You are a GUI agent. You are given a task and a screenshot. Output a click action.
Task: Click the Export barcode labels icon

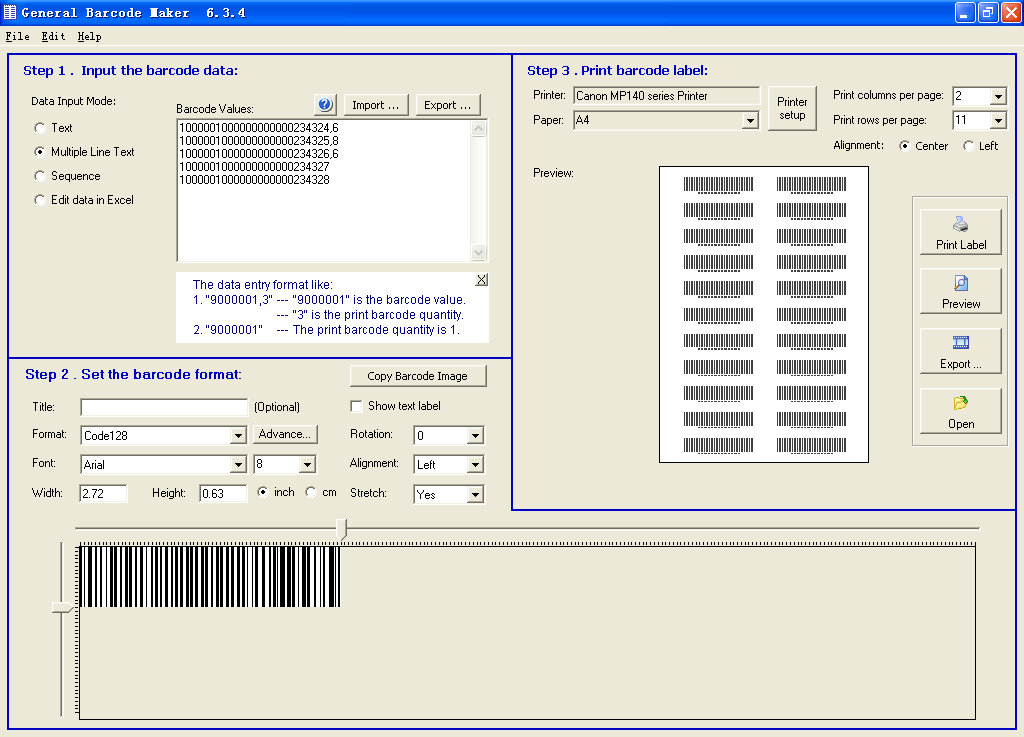point(959,344)
